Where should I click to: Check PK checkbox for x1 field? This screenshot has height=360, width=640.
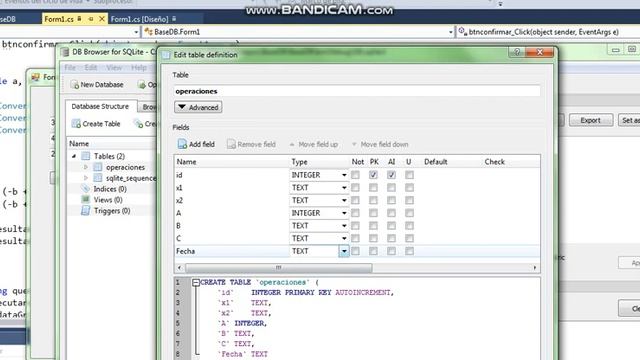(x=373, y=188)
